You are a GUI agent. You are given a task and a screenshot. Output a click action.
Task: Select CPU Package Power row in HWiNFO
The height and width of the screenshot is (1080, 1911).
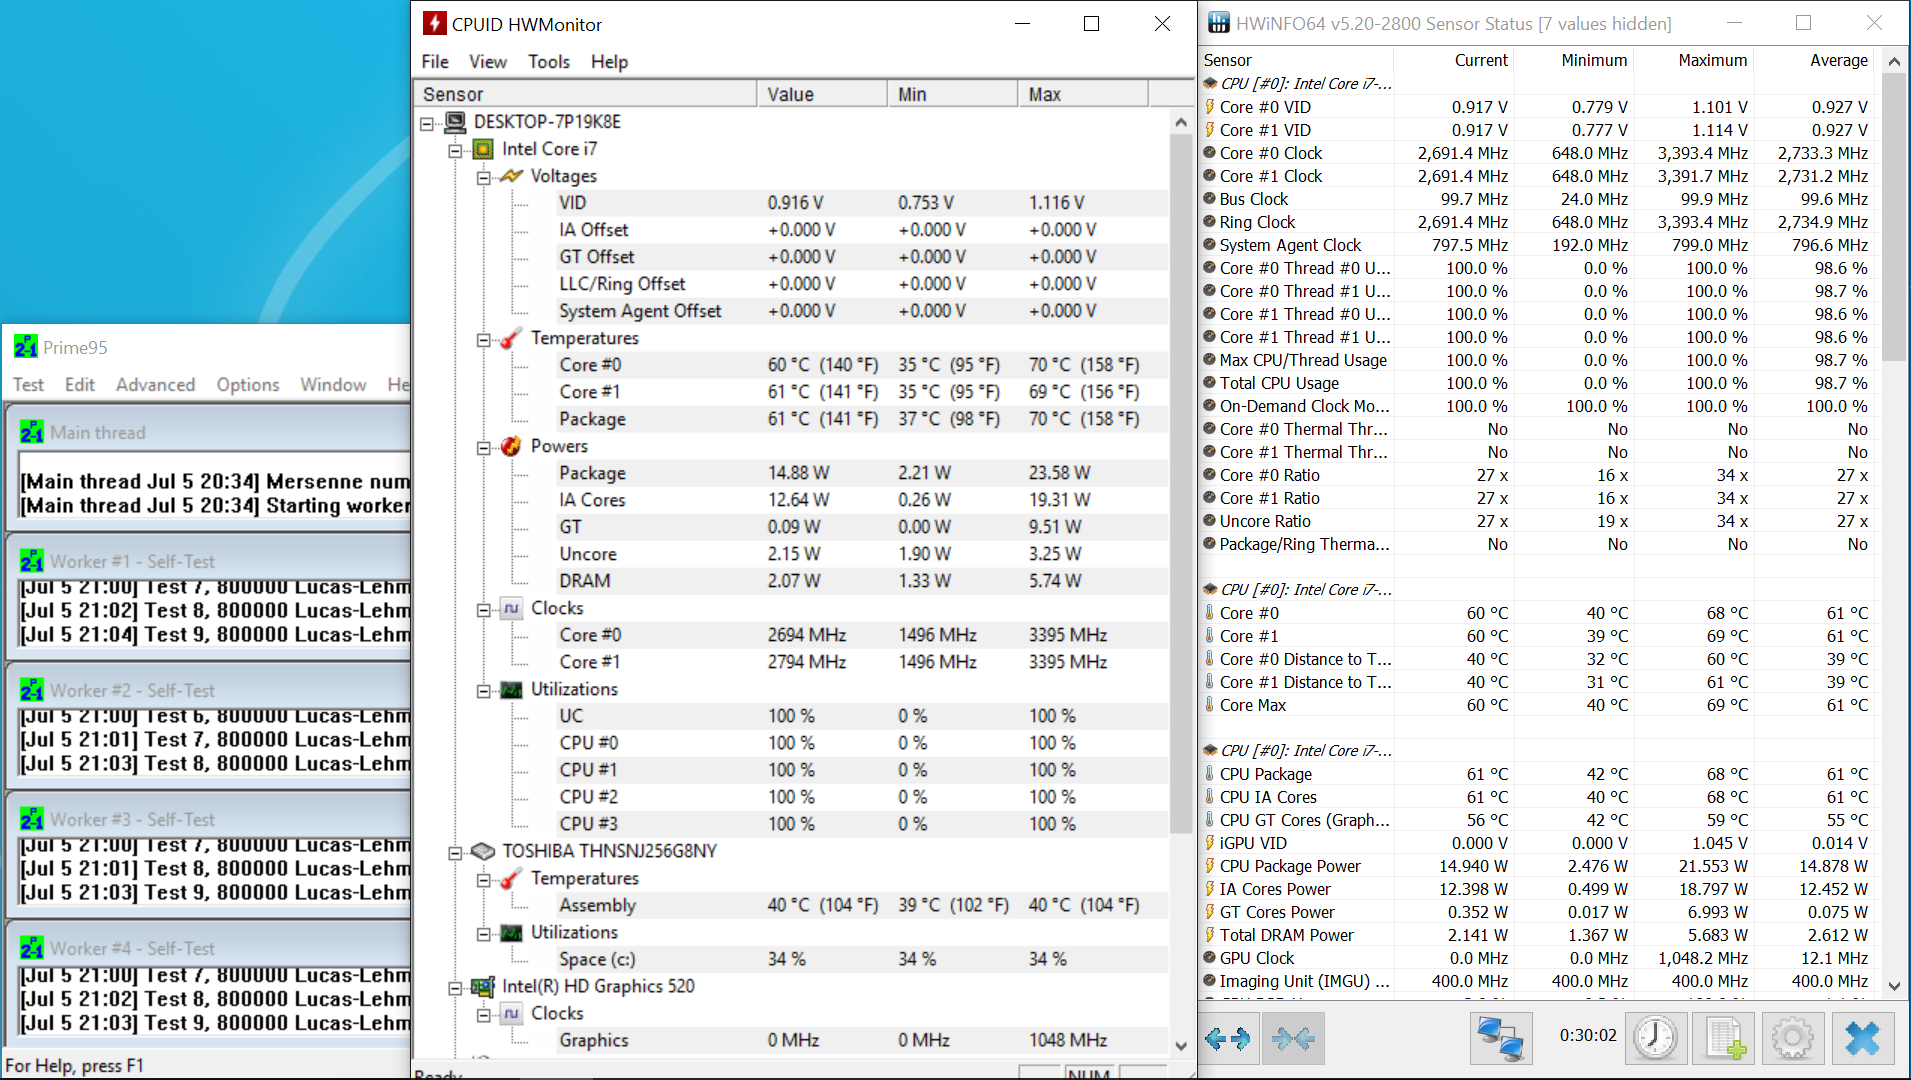click(x=1537, y=866)
